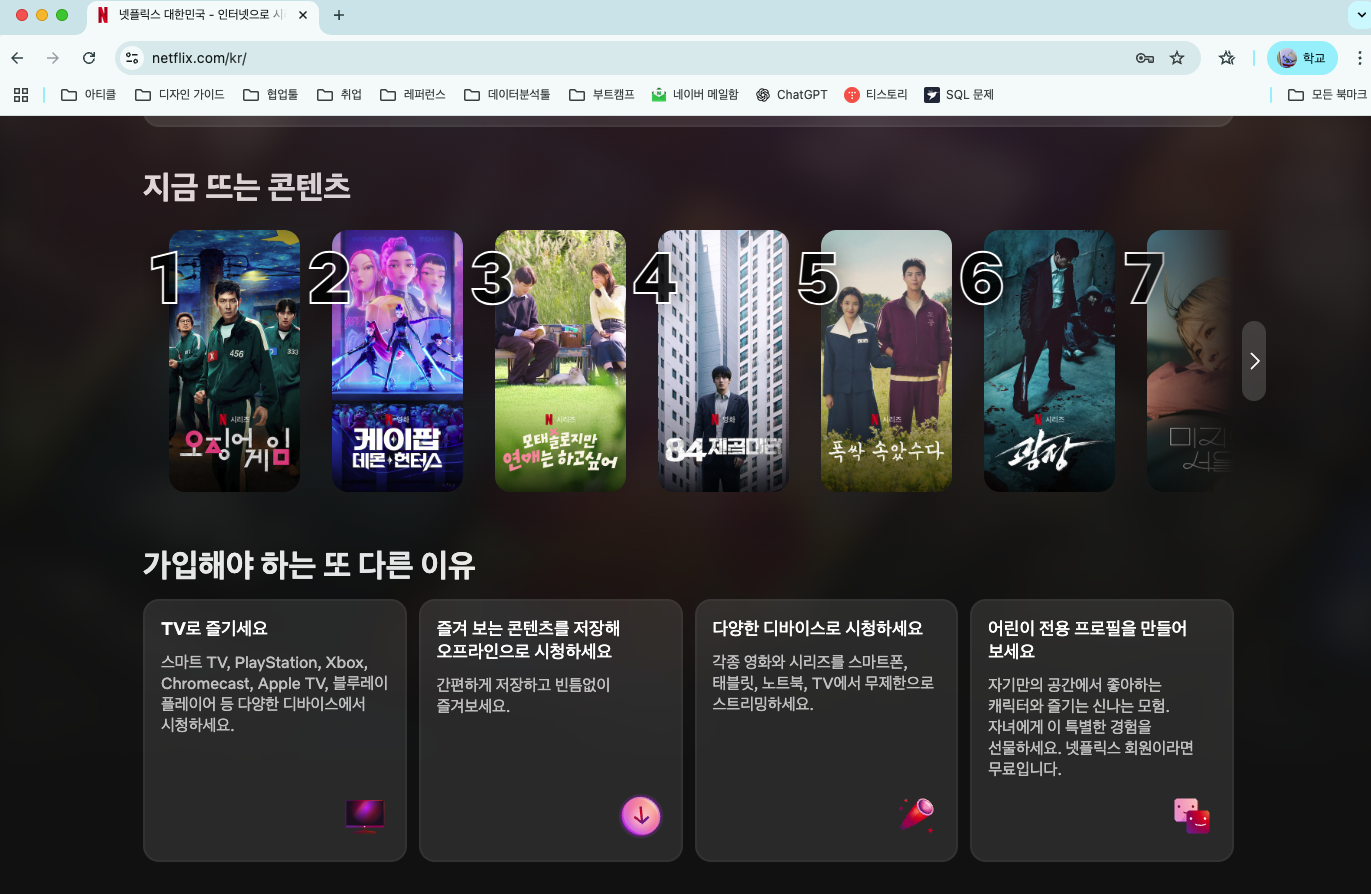This screenshot has height=894, width=1371.
Task: Click the kids faces icon in profile card
Action: (1192, 816)
